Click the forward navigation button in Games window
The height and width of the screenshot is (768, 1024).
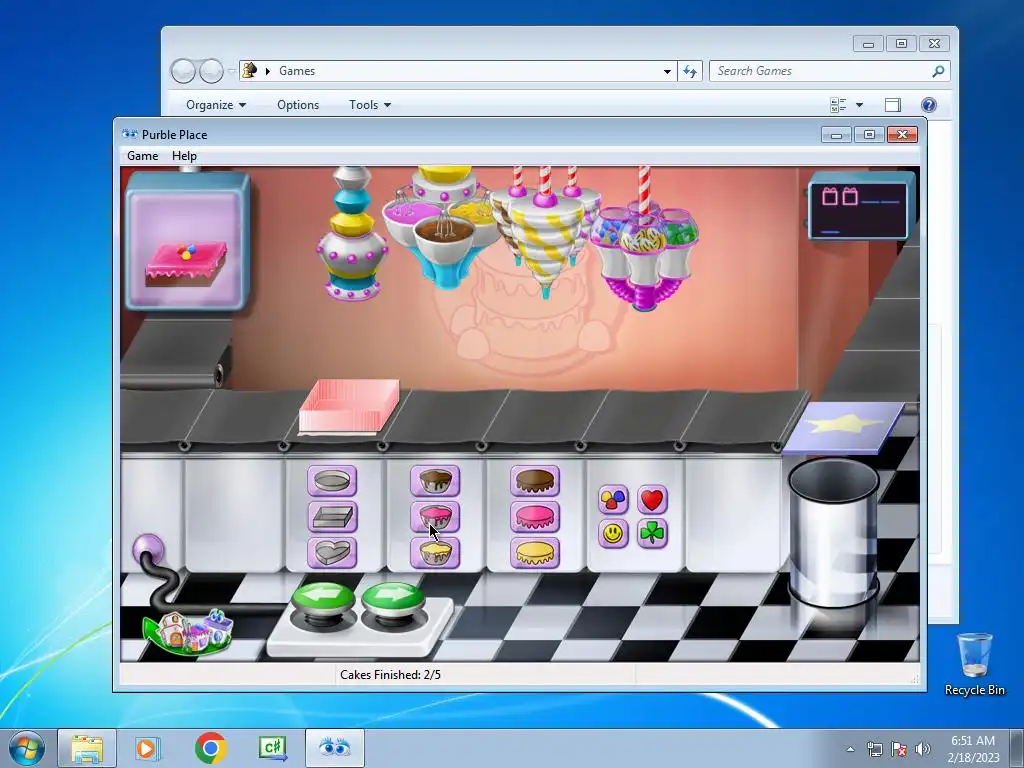(x=211, y=71)
